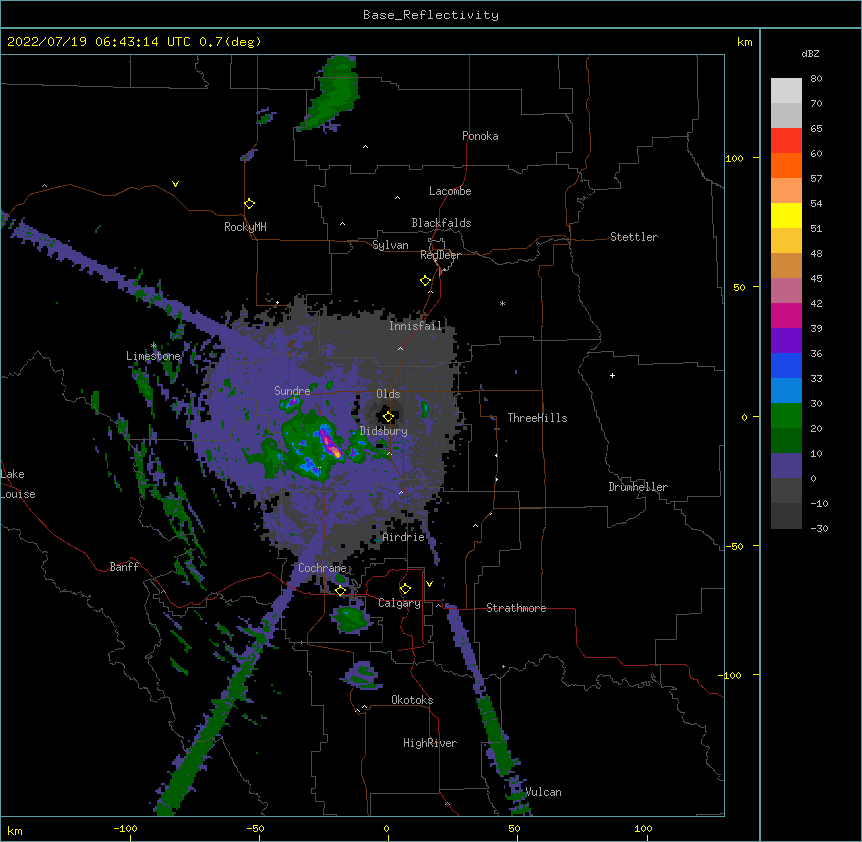
Task: Click the asterisk marker above Limestone label
Action: click(153, 346)
